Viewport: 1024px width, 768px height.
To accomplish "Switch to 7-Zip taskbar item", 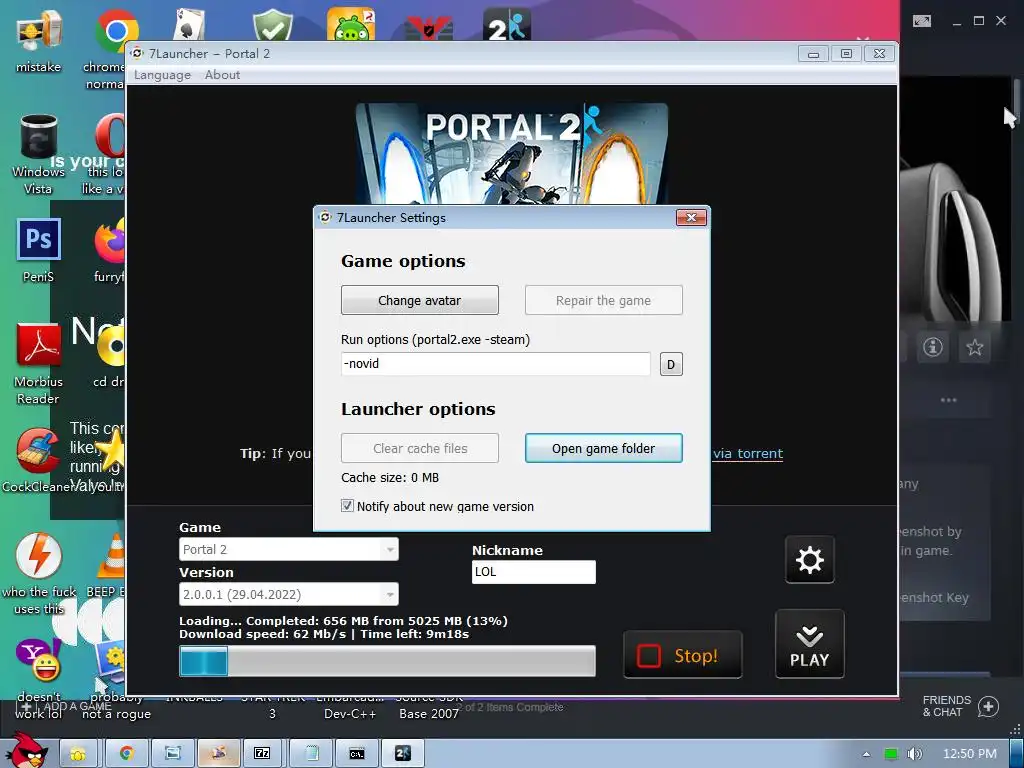I will click(262, 754).
